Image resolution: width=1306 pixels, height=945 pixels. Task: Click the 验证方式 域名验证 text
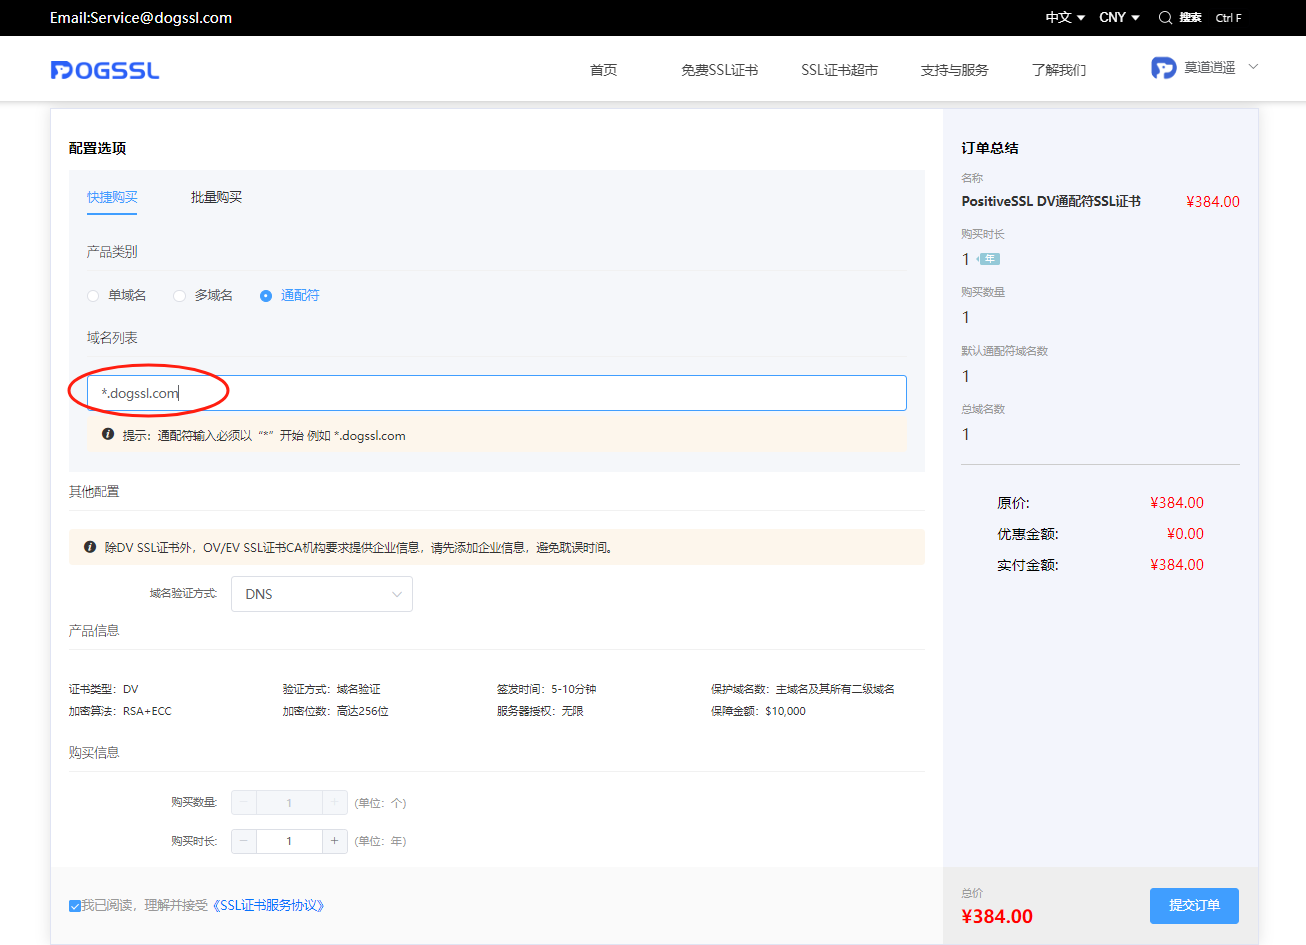point(331,689)
